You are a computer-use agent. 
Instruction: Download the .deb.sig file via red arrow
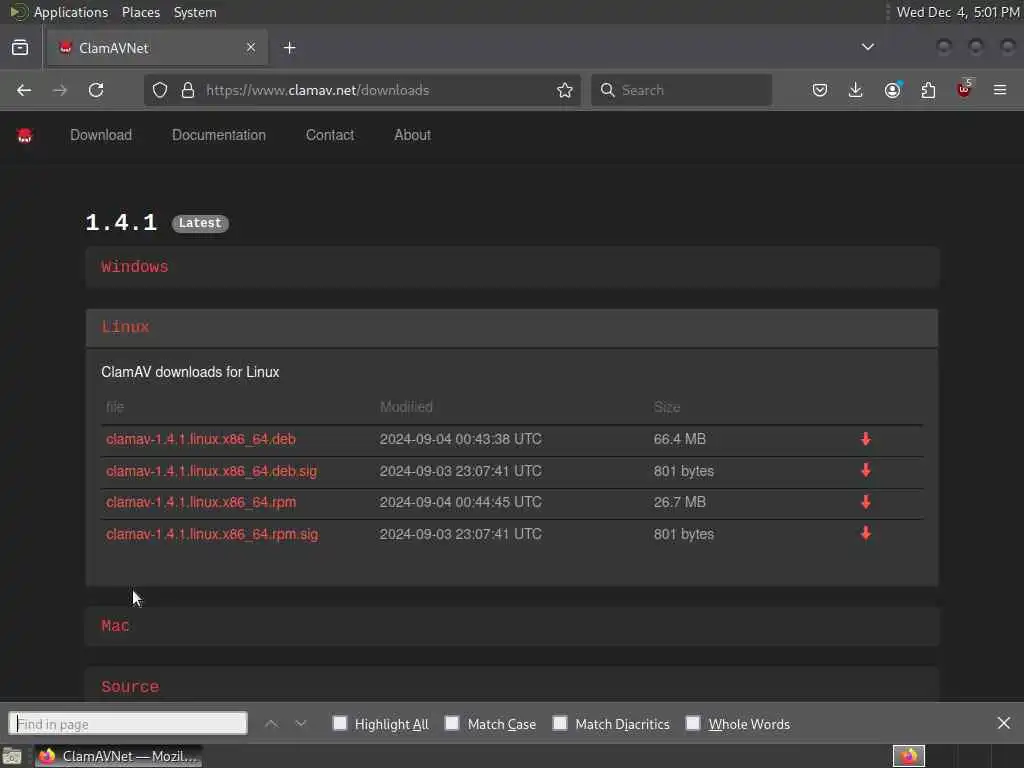(x=866, y=470)
